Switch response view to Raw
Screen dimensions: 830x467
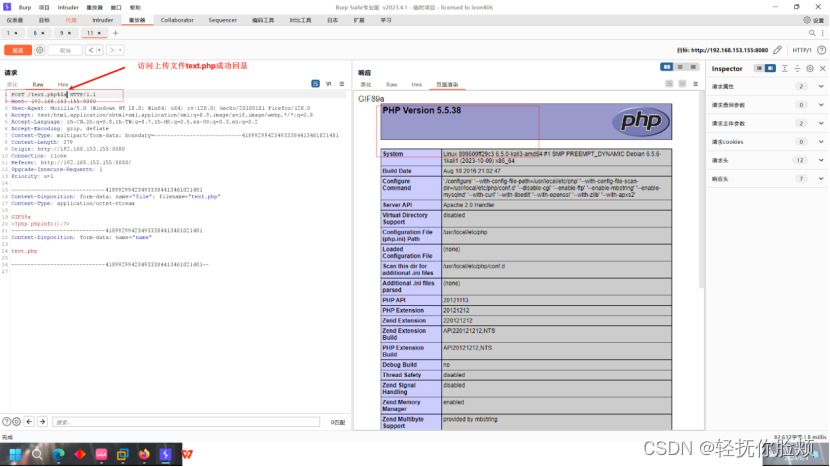(x=391, y=84)
